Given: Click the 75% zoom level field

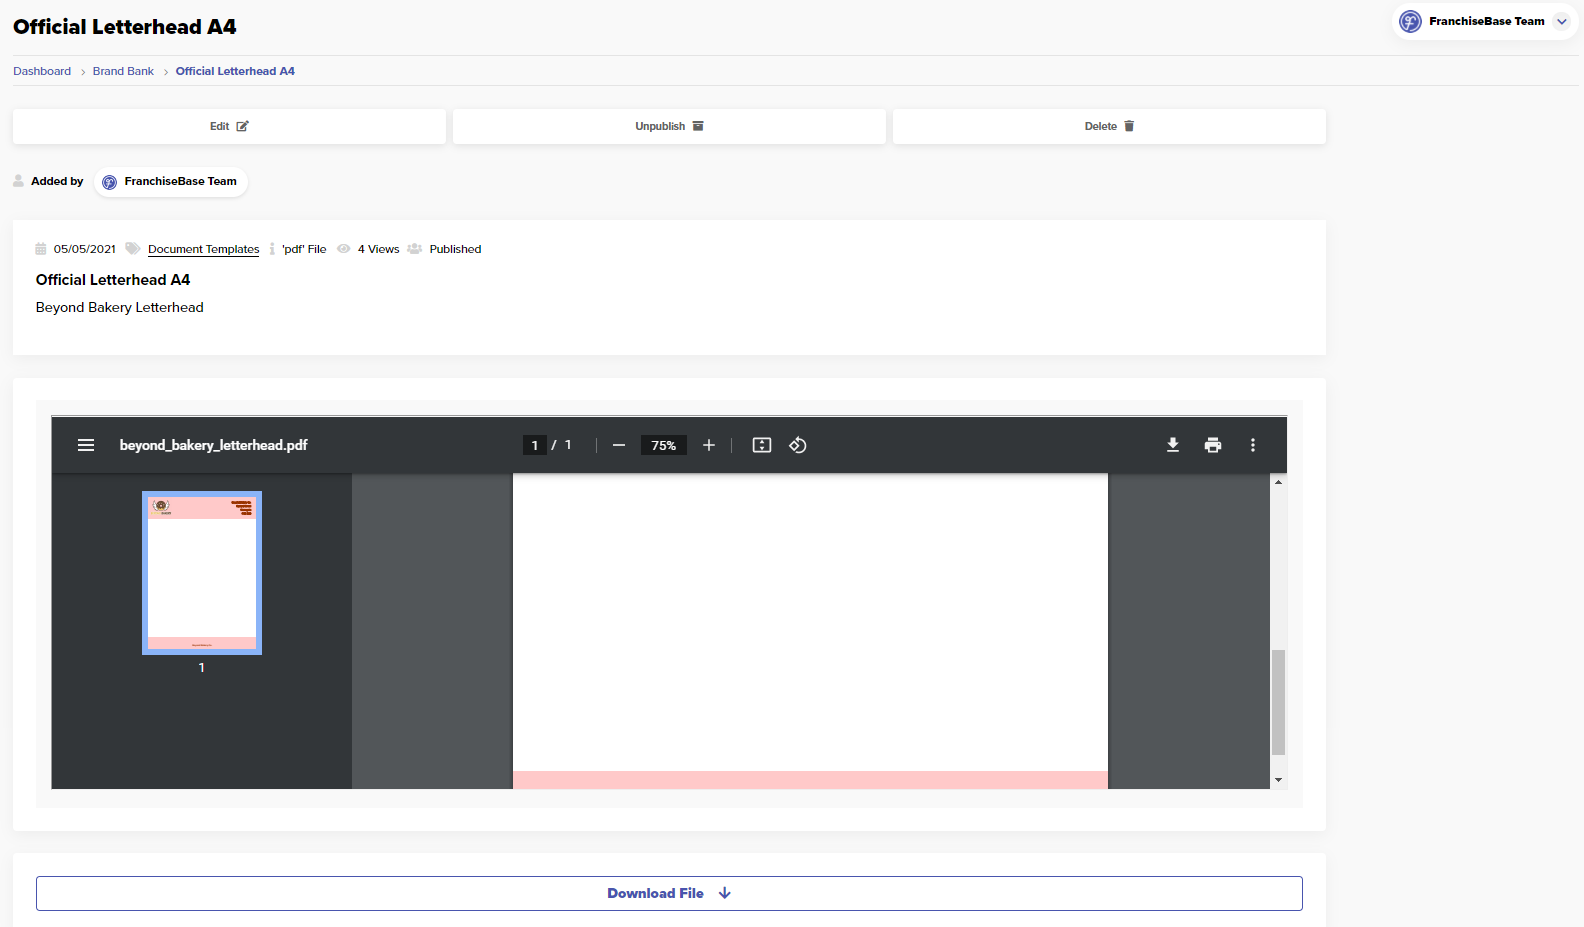Looking at the screenshot, I should [x=664, y=445].
